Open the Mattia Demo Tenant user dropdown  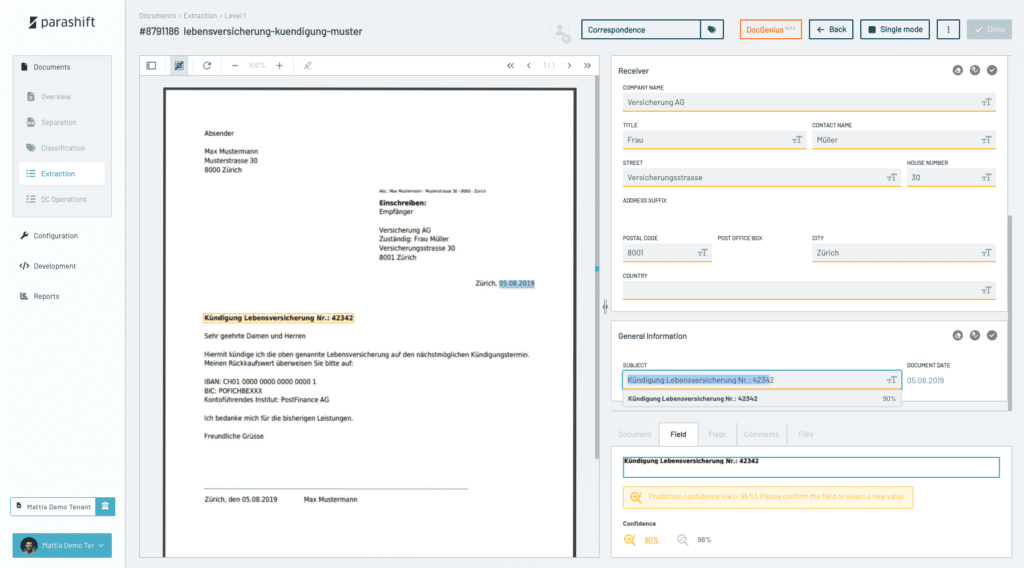(x=62, y=545)
